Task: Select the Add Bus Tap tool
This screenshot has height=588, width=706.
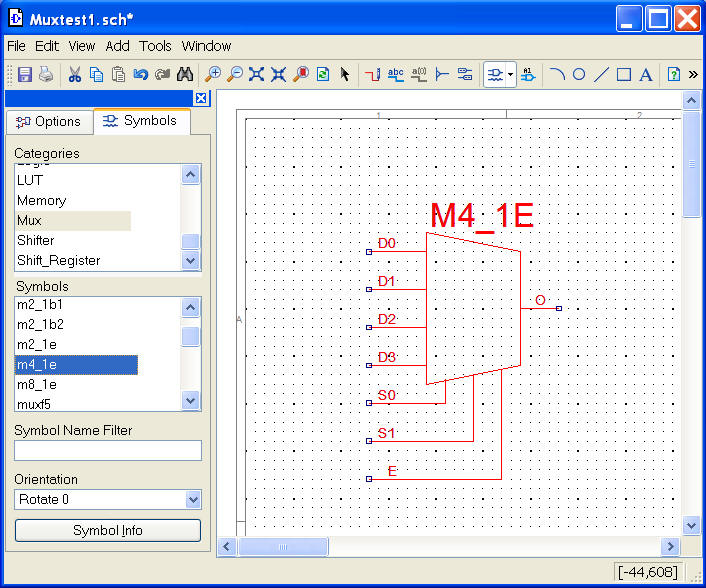Action: pyautogui.click(x=442, y=74)
